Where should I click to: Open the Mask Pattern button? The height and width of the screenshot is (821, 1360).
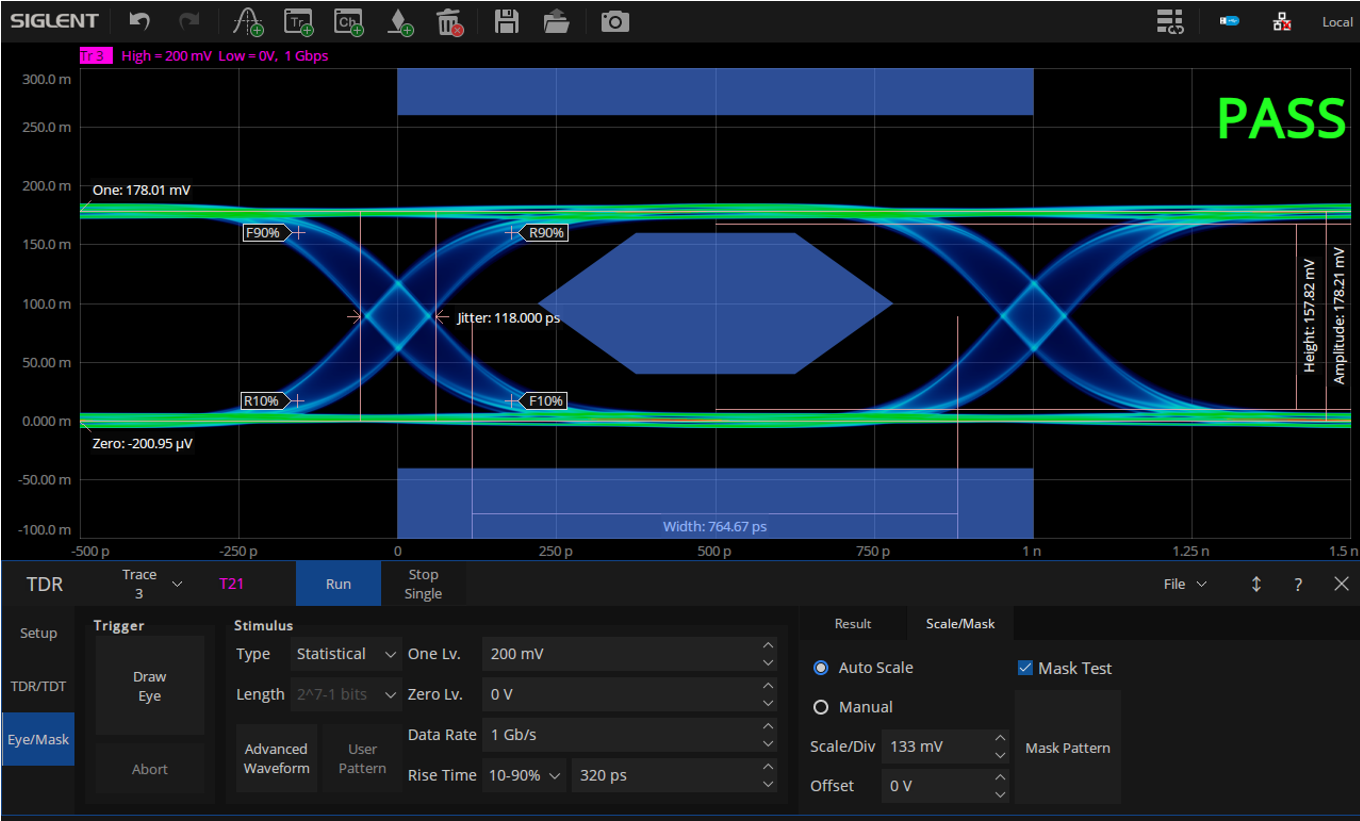1067,748
